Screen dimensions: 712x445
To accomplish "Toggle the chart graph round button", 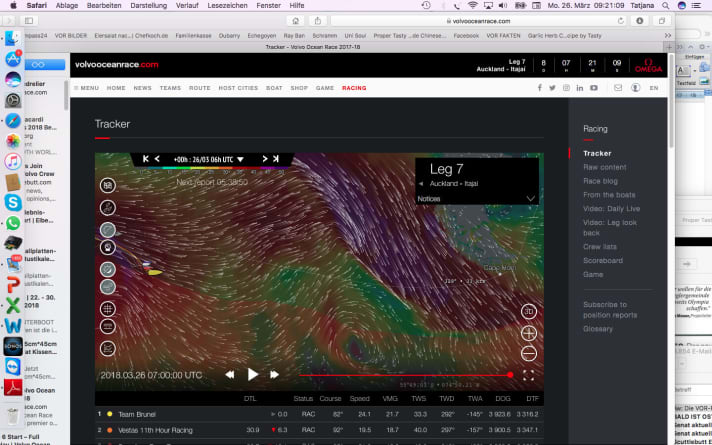I will [x=108, y=348].
